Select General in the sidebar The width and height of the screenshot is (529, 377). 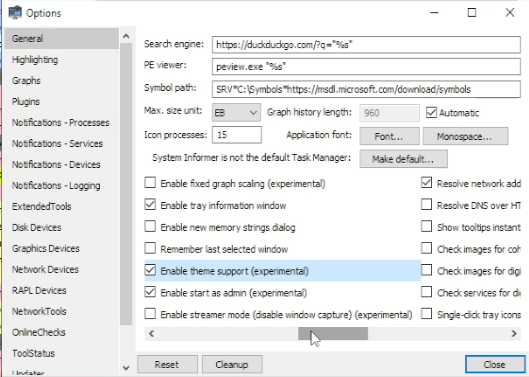pyautogui.click(x=62, y=38)
